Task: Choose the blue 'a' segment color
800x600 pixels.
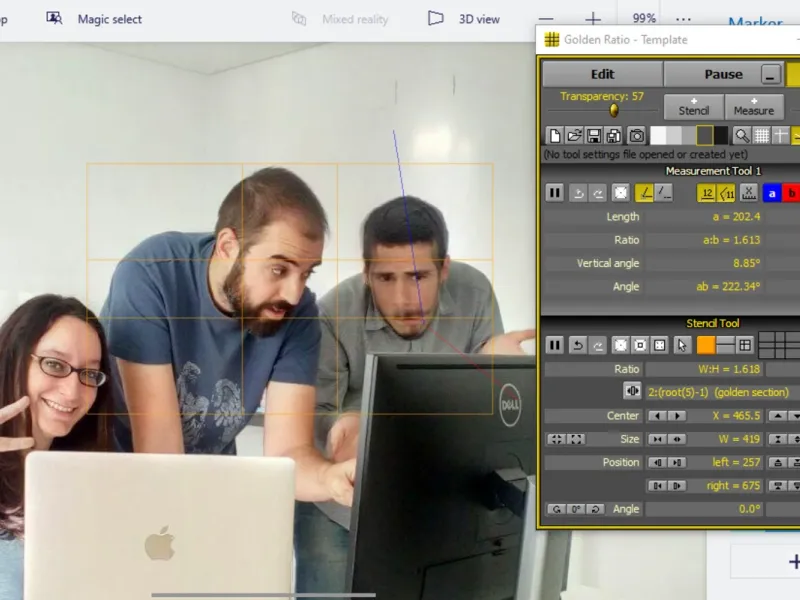Action: tap(772, 193)
